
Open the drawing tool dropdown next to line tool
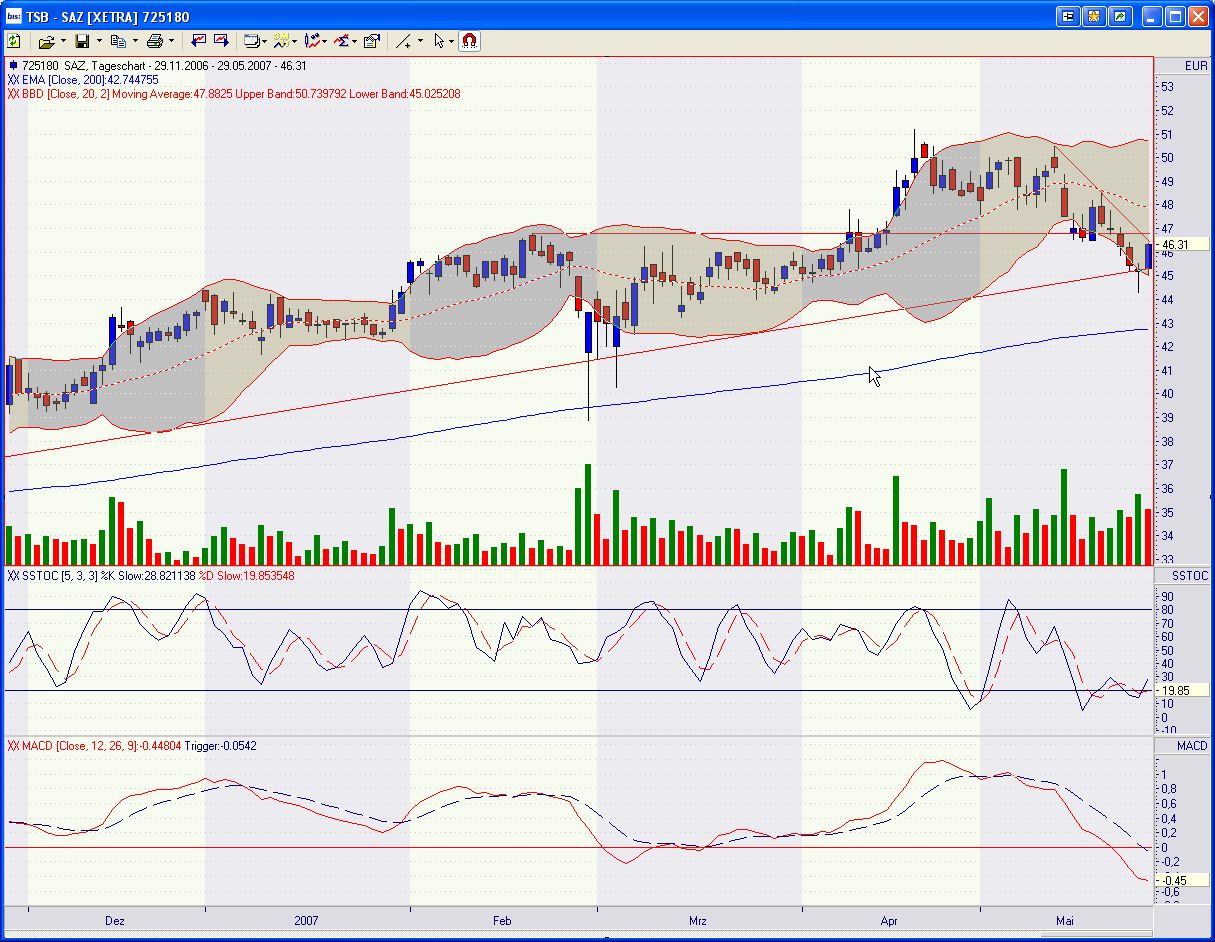point(420,41)
